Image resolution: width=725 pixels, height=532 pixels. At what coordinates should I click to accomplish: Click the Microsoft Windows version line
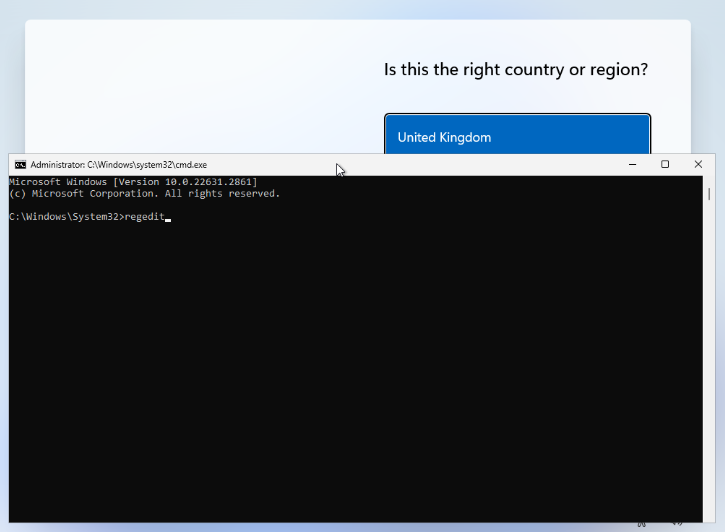133,182
